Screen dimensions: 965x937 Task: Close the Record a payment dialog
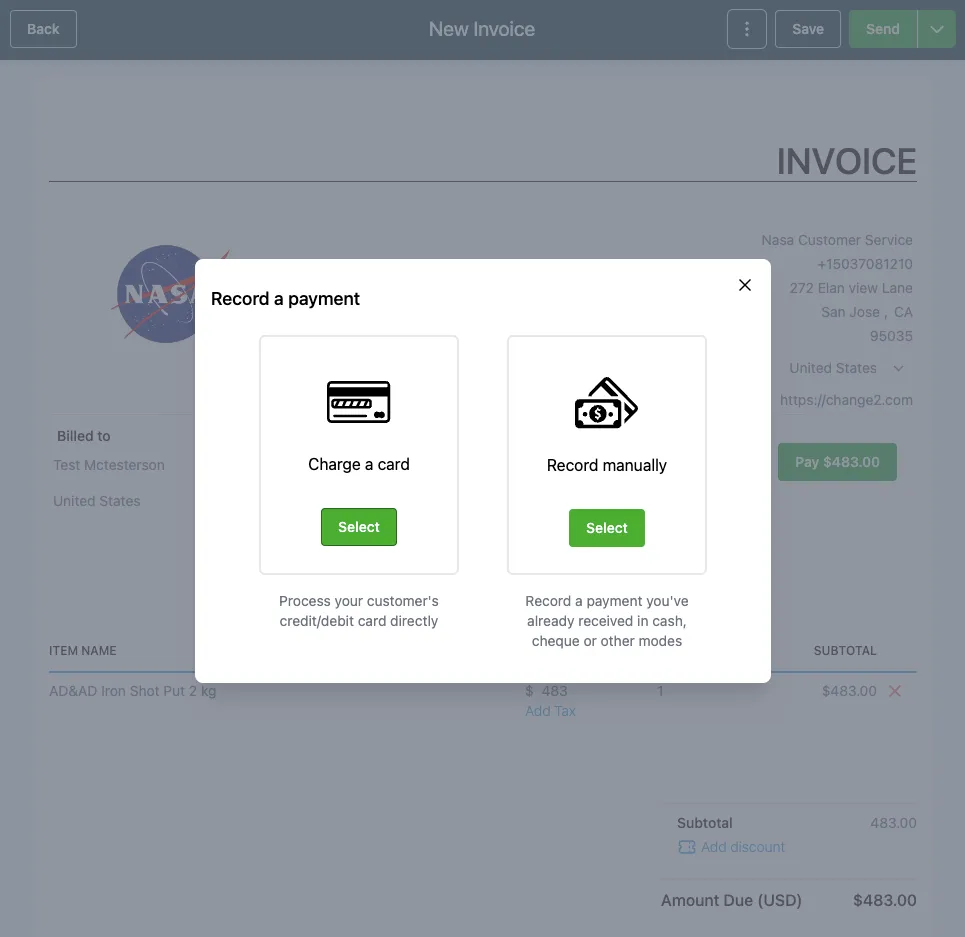pos(745,285)
